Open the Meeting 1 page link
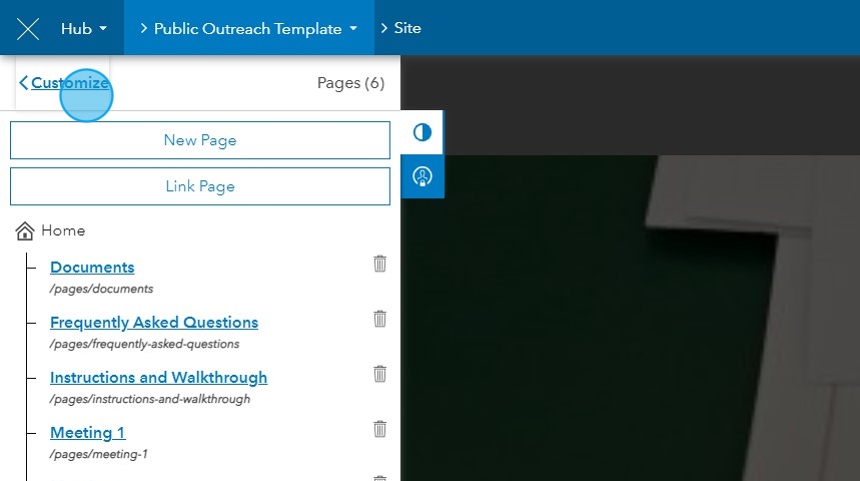This screenshot has height=481, width=860. [88, 433]
